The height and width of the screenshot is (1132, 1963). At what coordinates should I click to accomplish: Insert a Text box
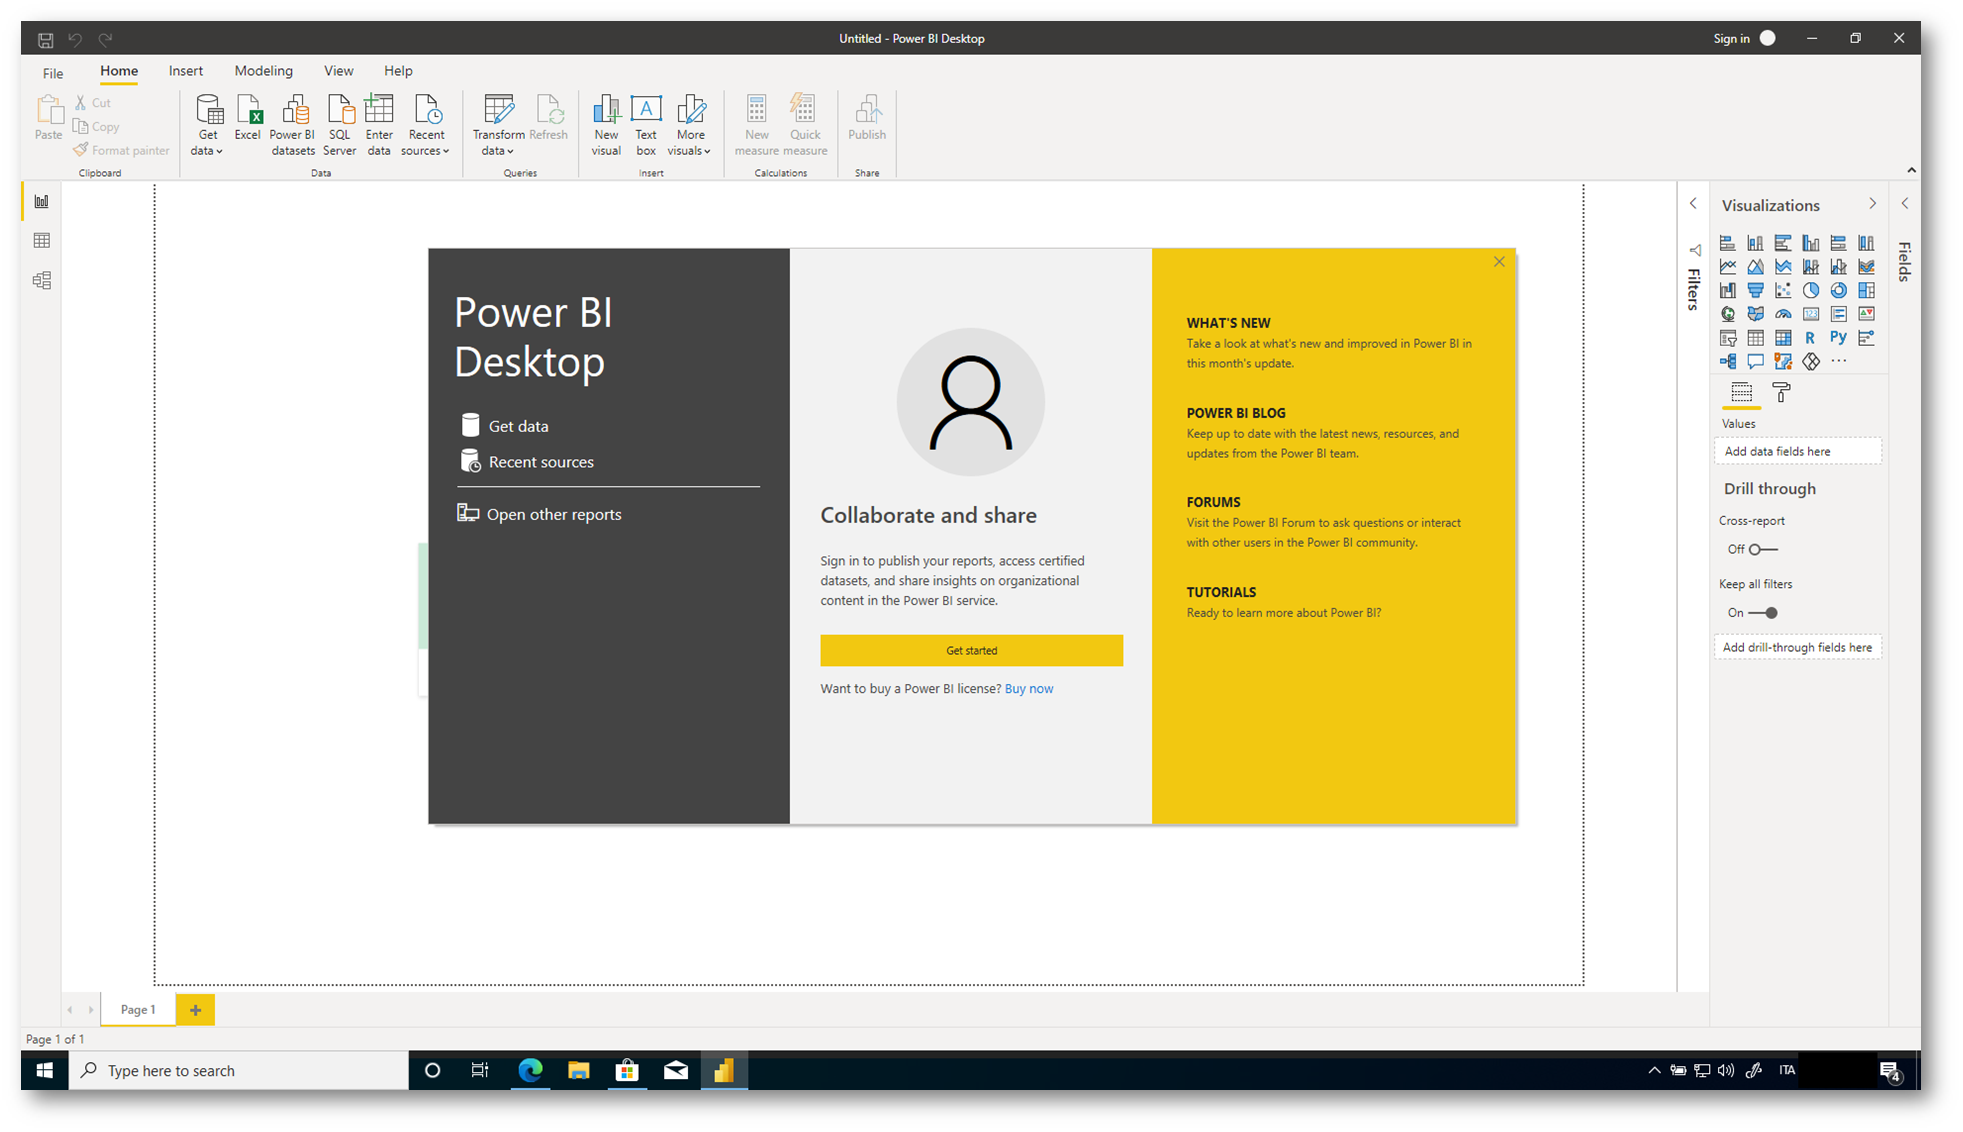click(x=646, y=125)
